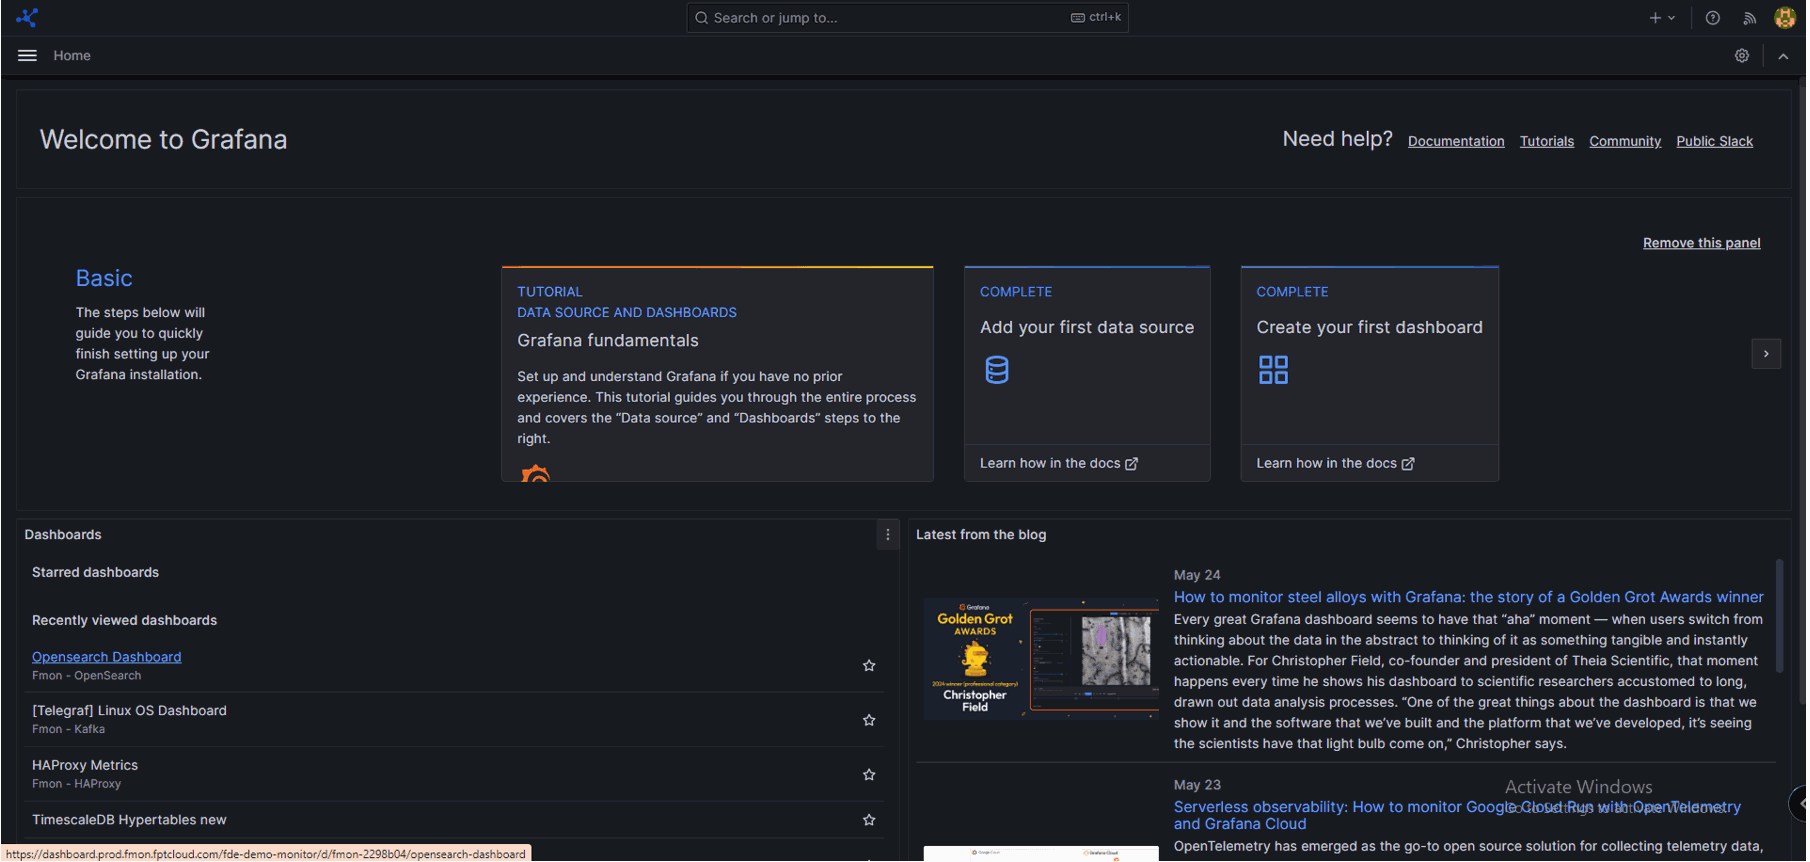Viewport: 1810px width, 862px height.
Task: Click the Dashboards panel title
Action: [63, 535]
